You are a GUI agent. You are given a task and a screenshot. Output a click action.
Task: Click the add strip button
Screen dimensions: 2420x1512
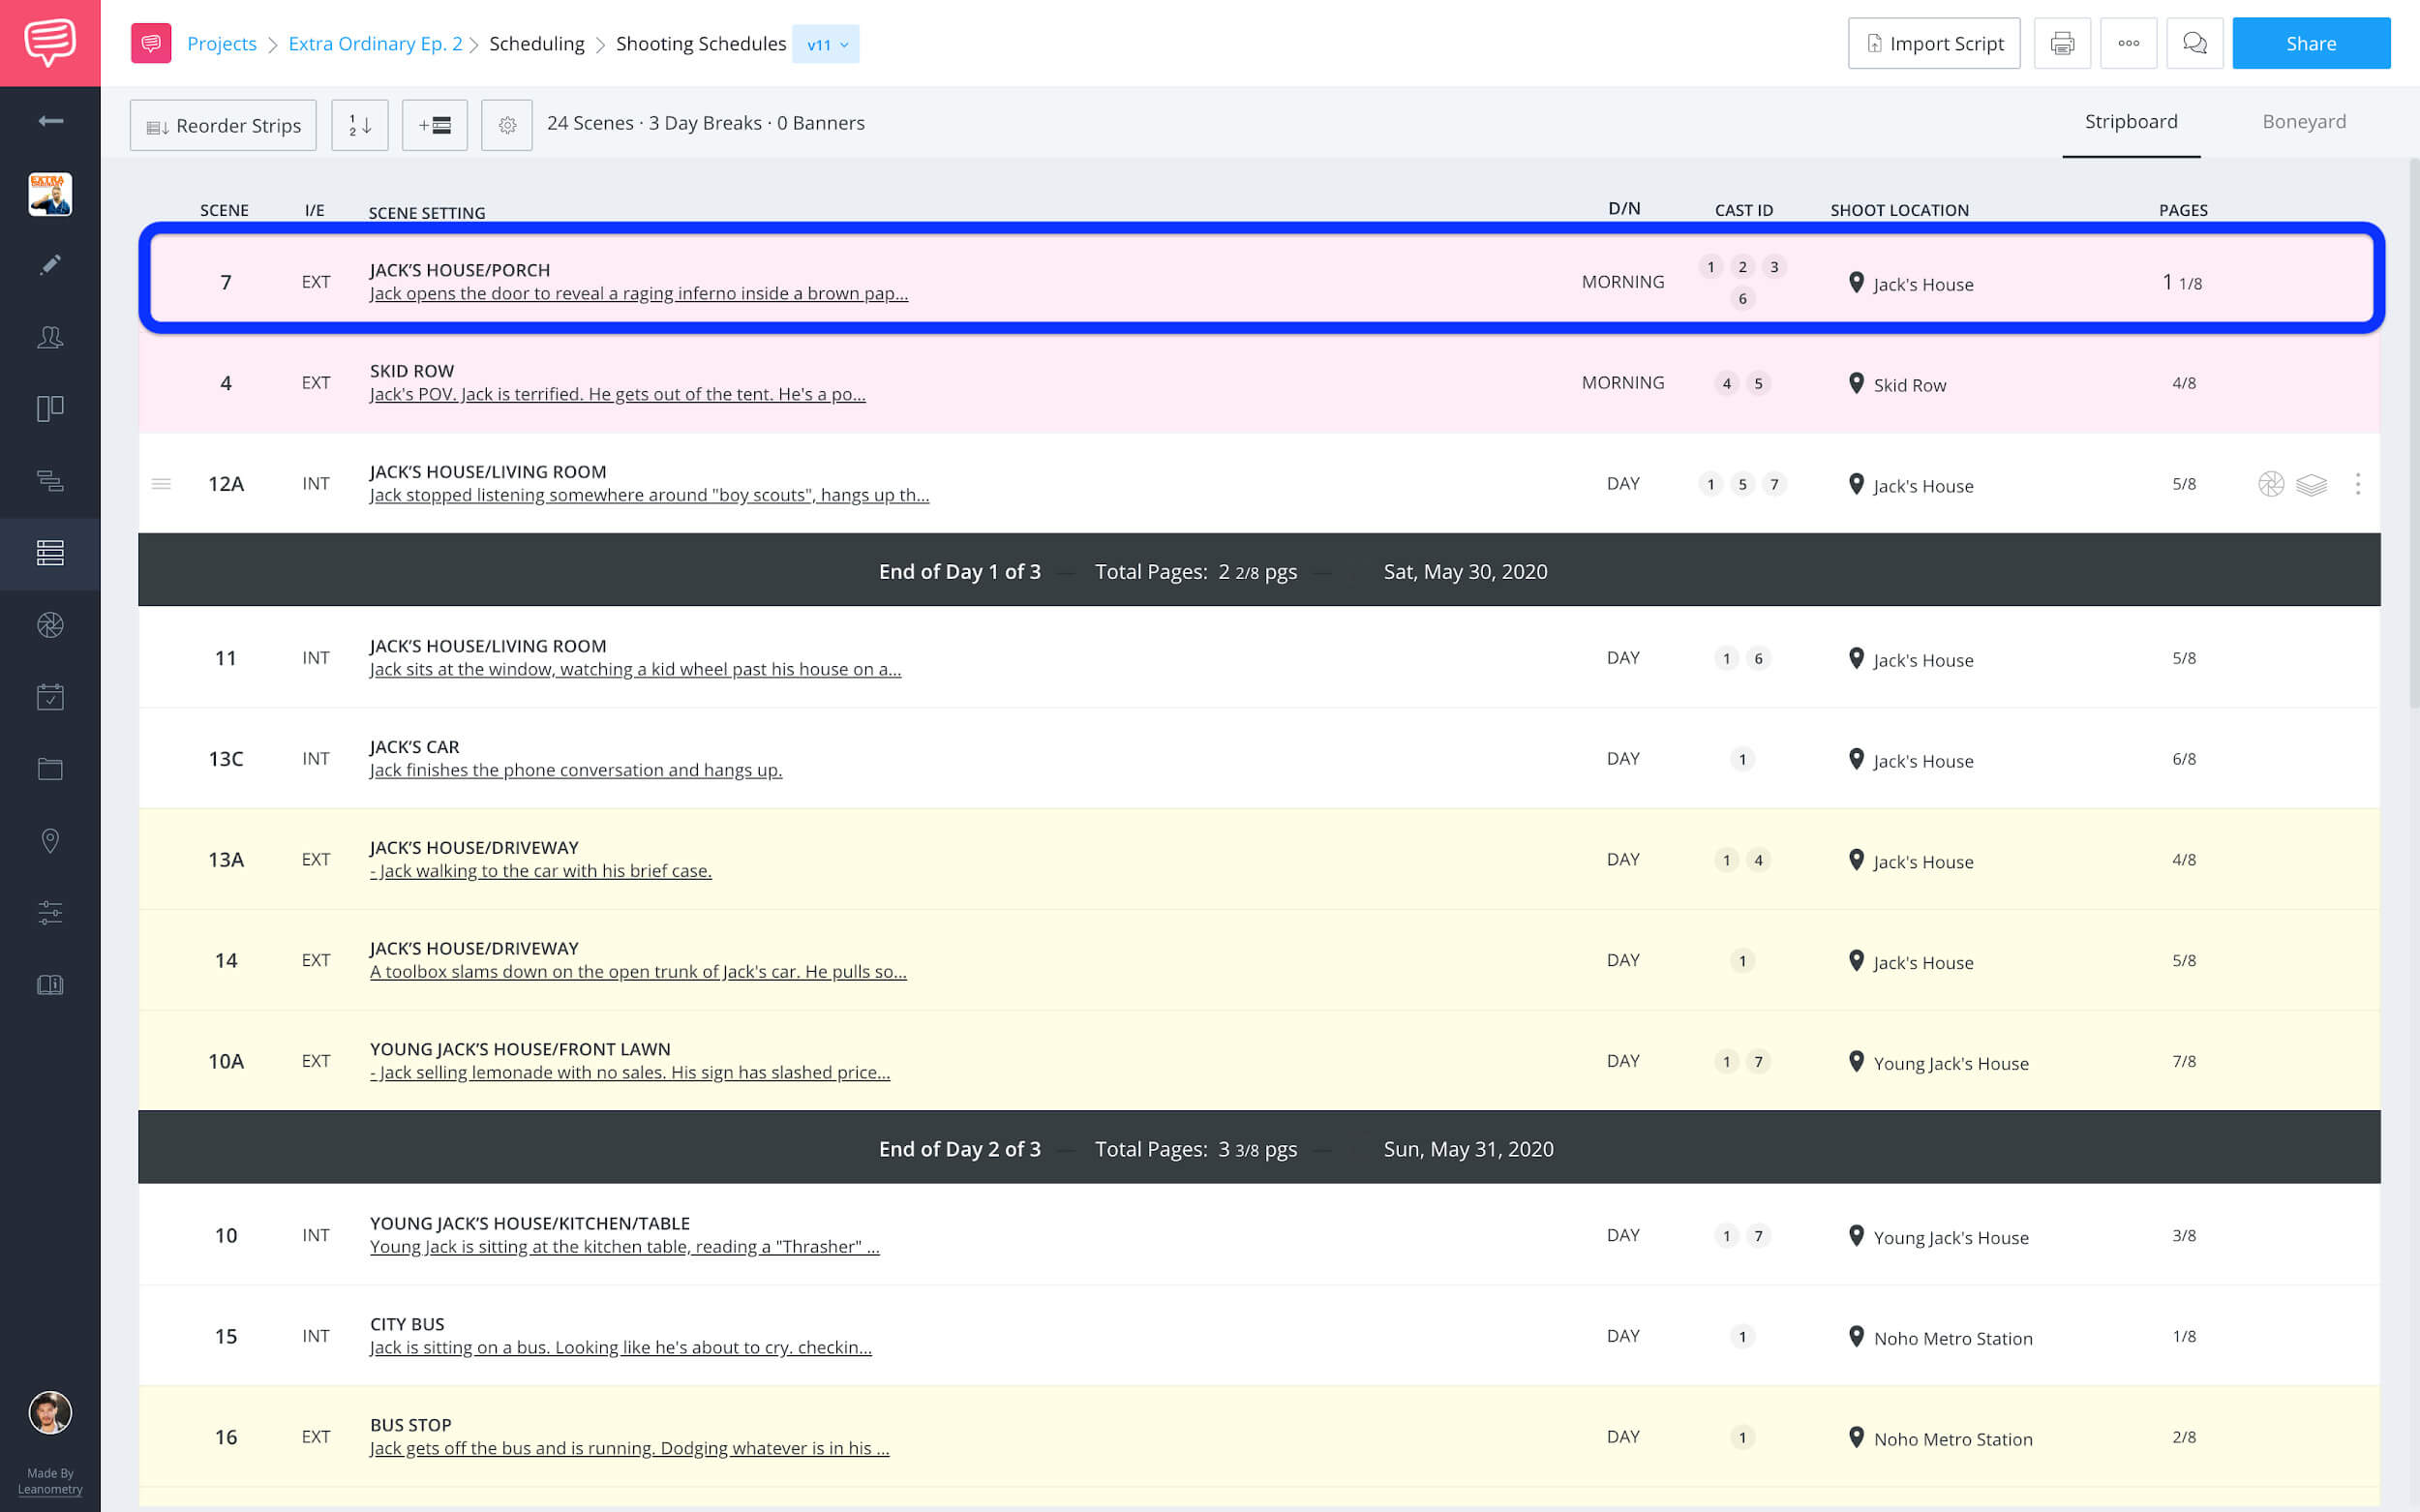pos(435,125)
